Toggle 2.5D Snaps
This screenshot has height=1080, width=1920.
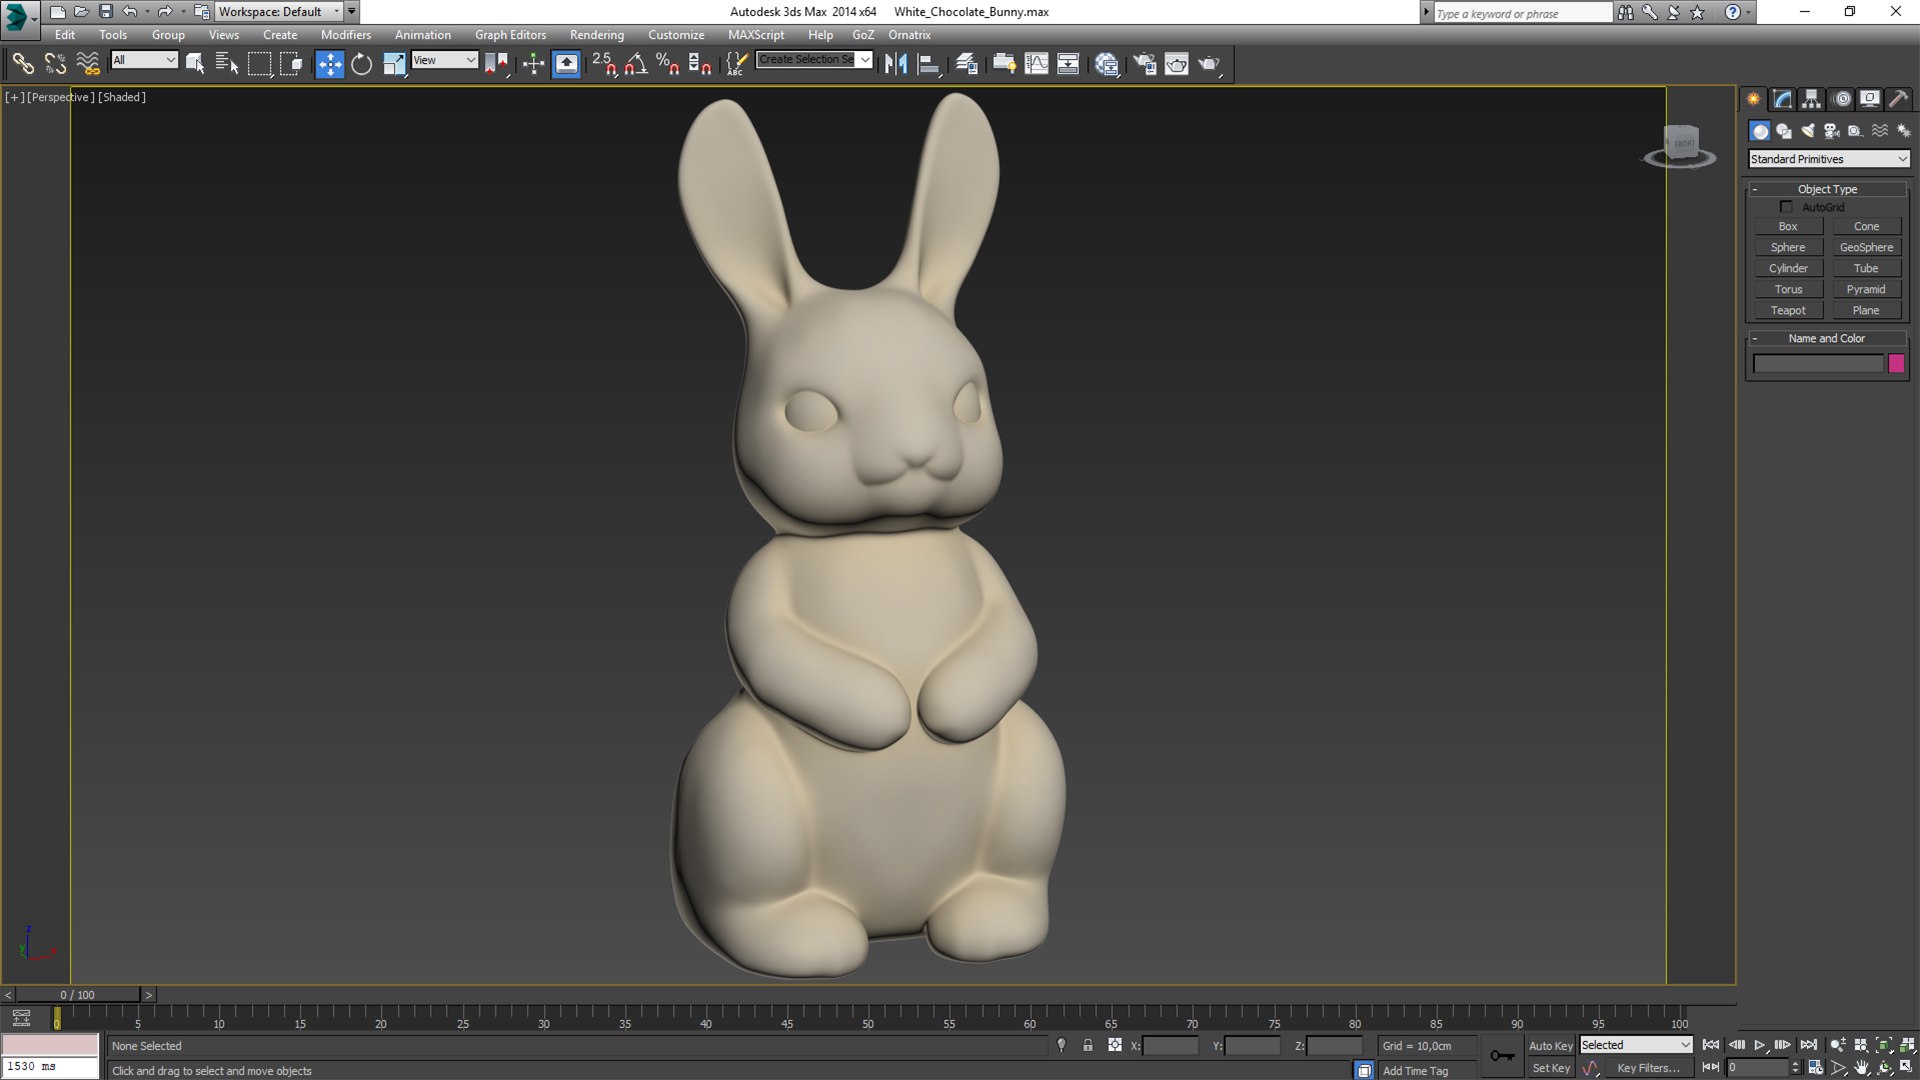click(604, 64)
